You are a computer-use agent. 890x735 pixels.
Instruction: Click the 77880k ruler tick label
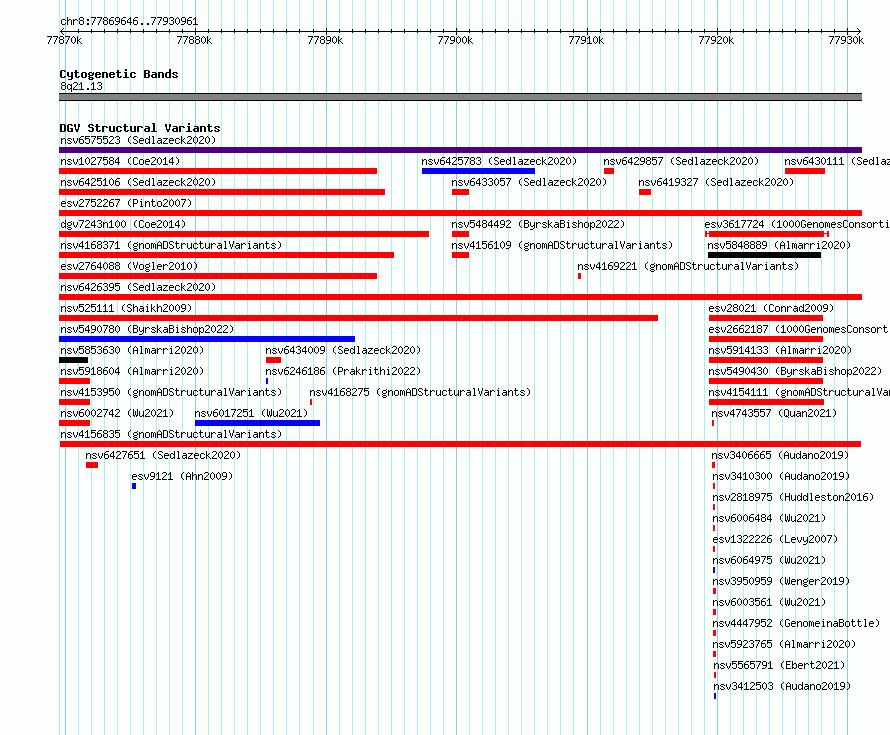194,40
